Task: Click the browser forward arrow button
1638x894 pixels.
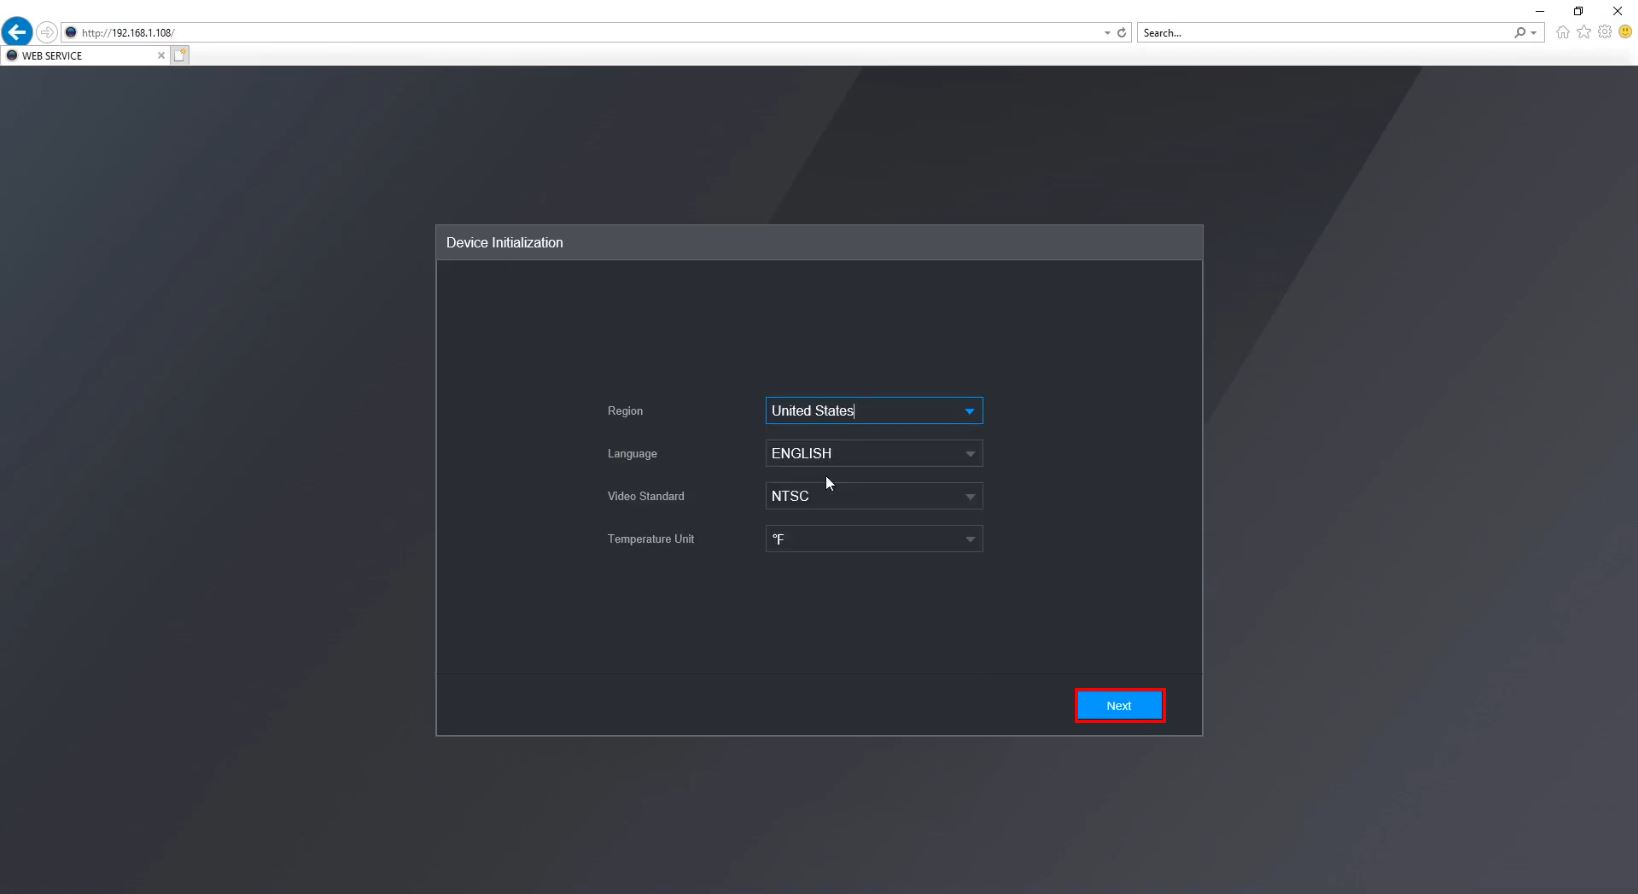Action: (x=46, y=32)
